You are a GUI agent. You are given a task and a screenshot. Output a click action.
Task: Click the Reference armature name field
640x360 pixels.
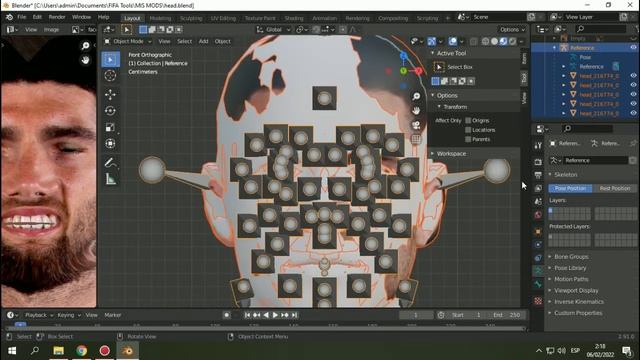coord(596,160)
